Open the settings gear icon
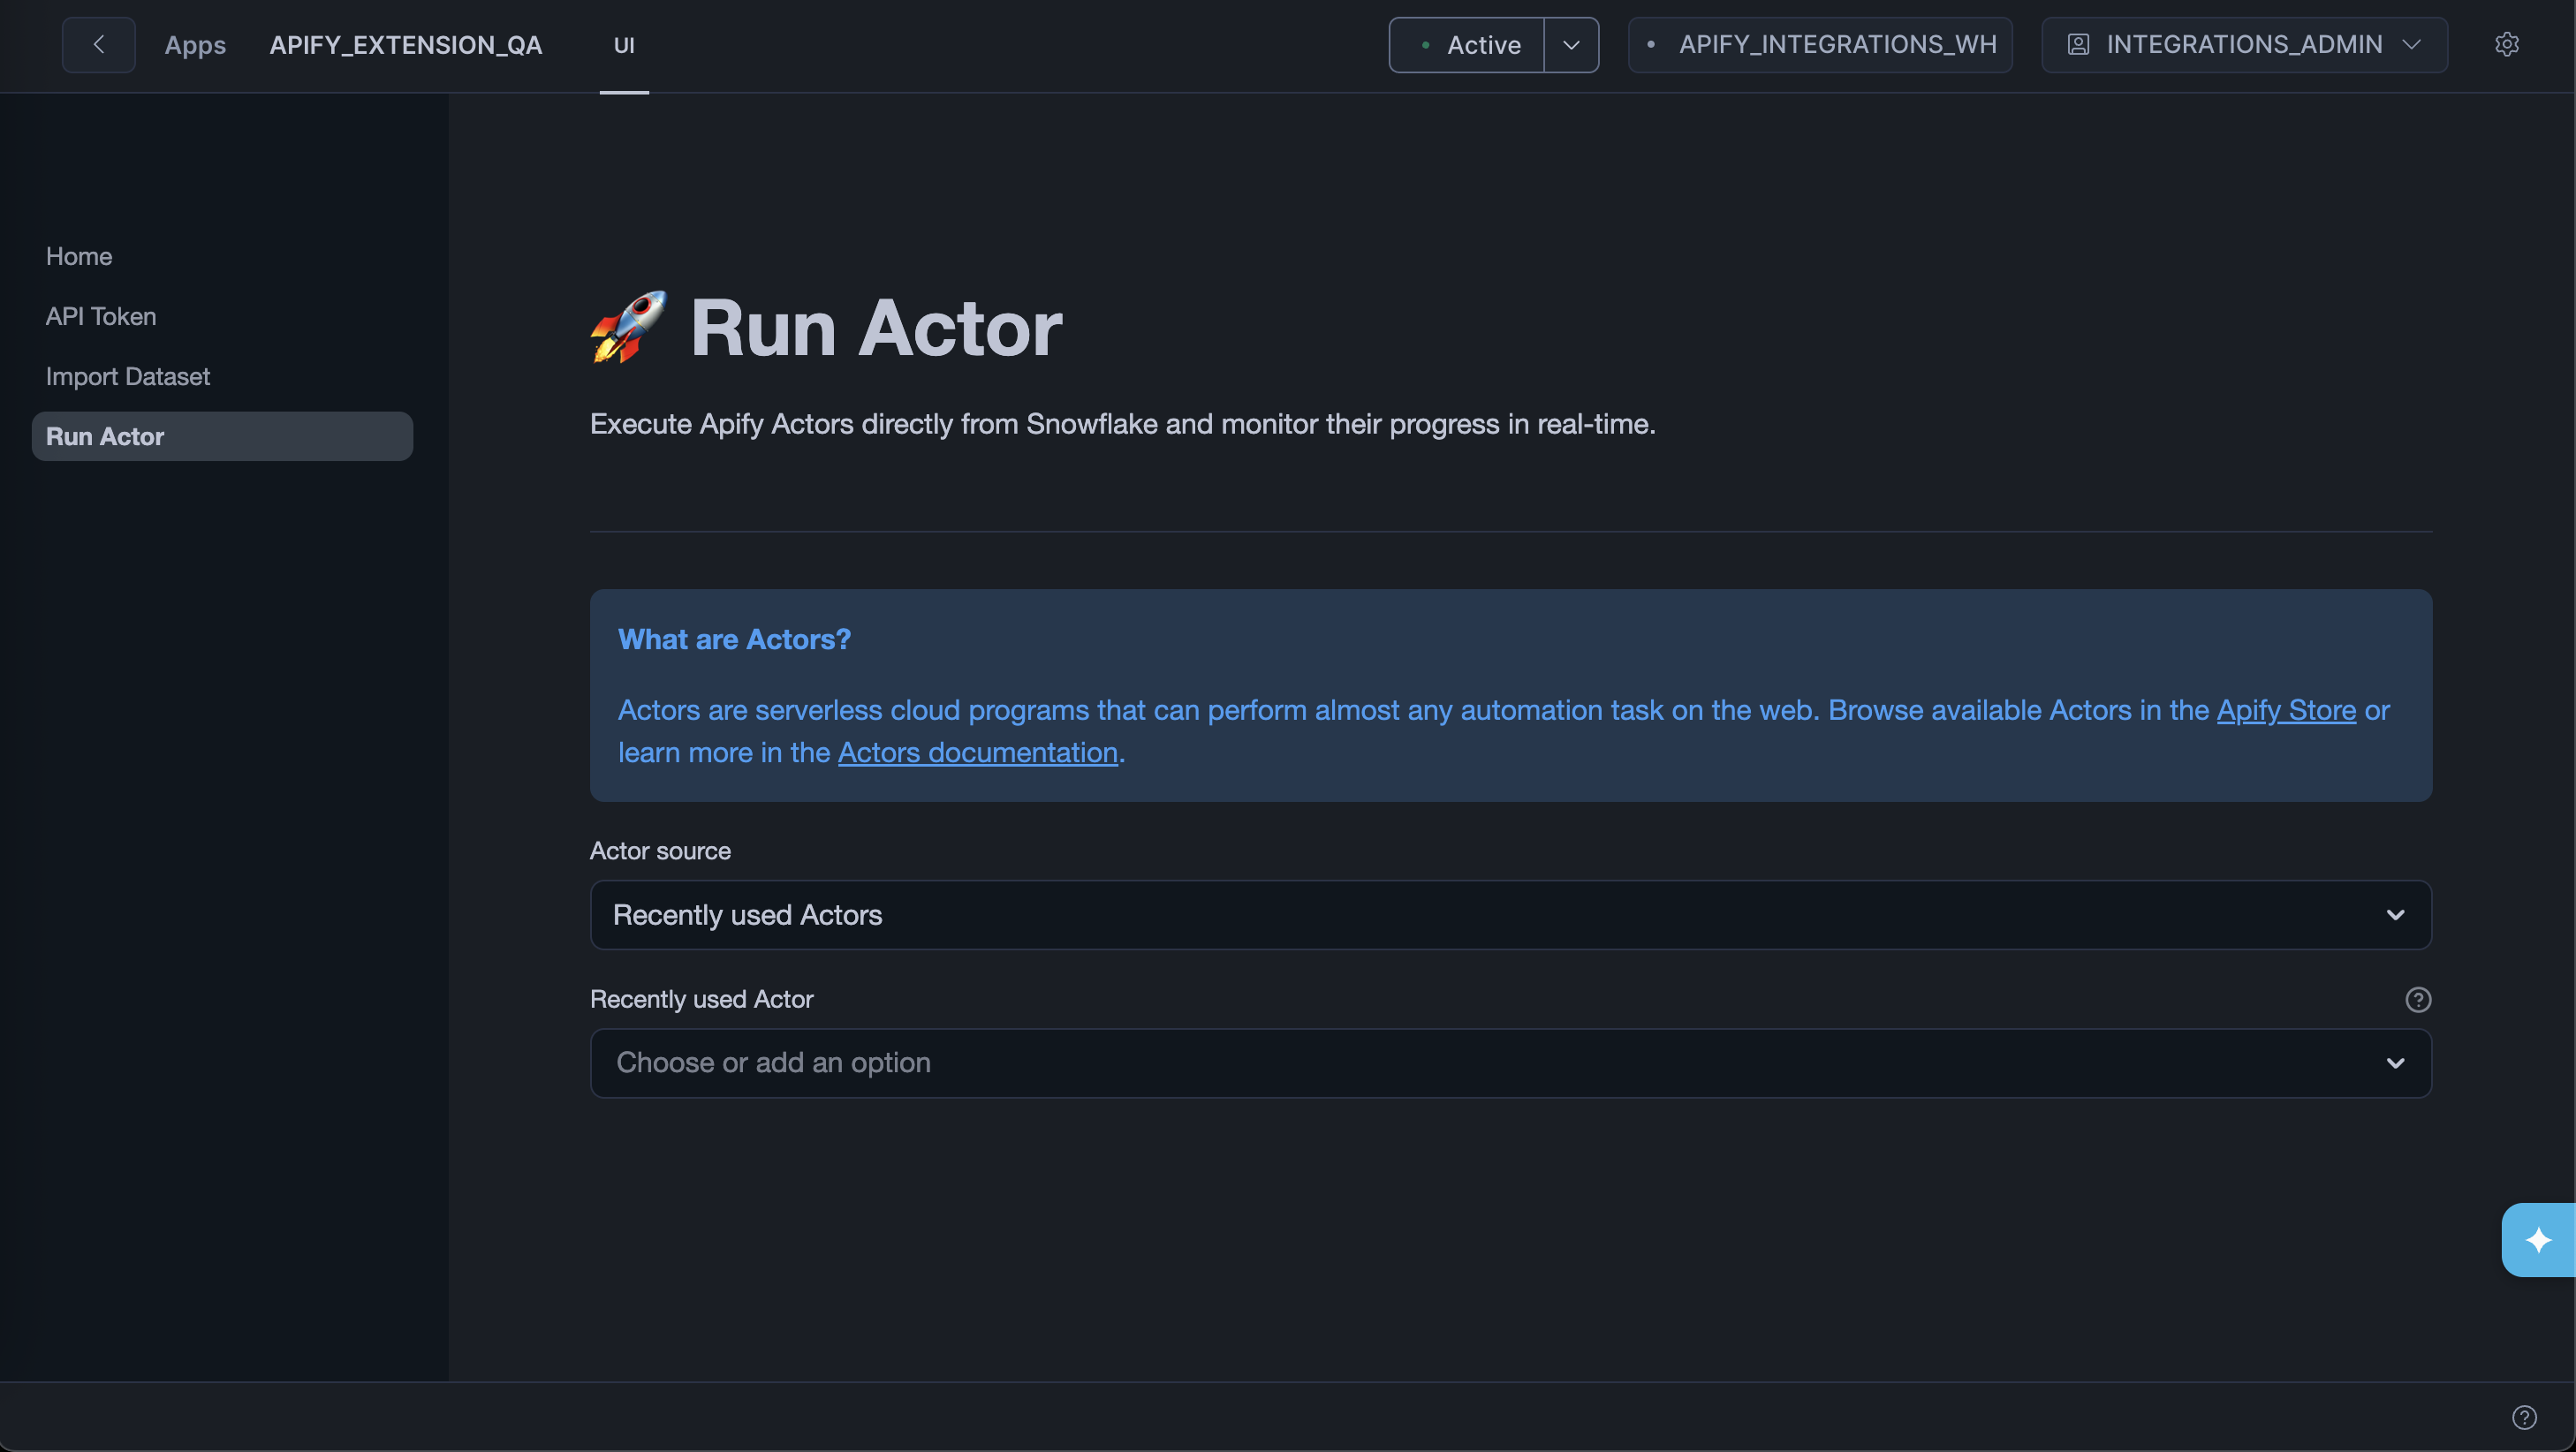The image size is (2576, 1452). click(2508, 44)
